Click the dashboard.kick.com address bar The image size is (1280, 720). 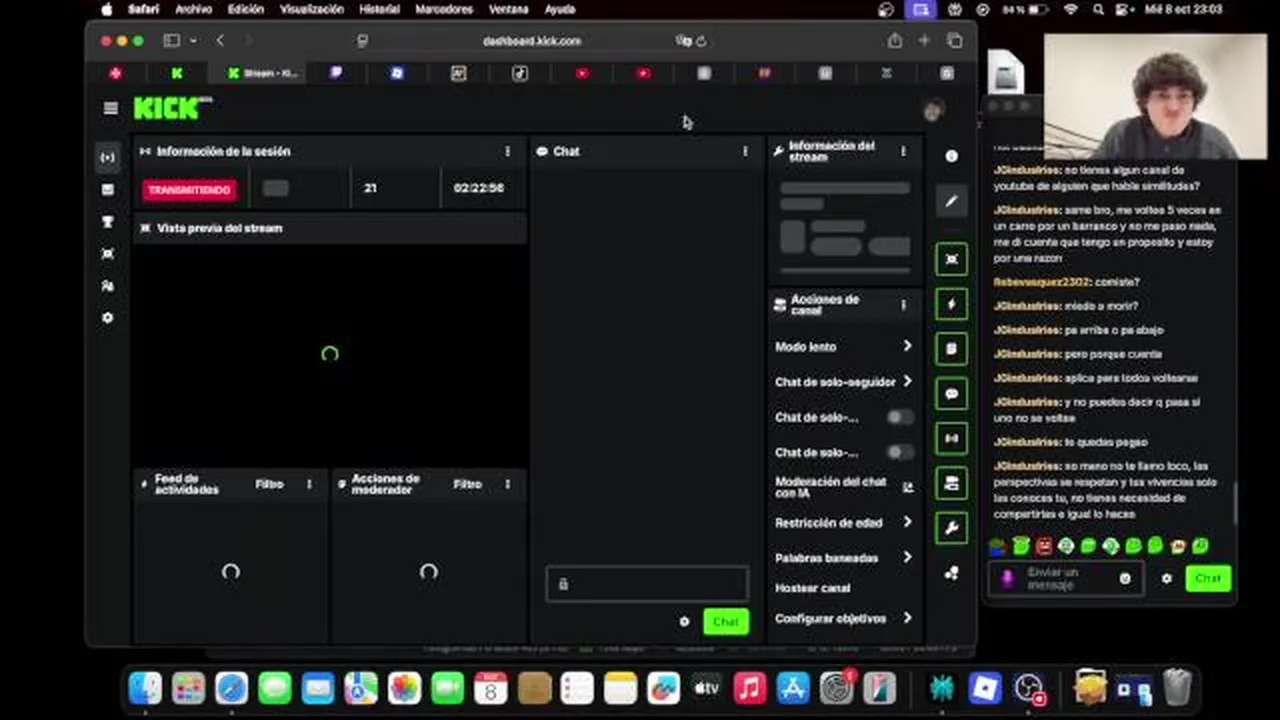tap(531, 41)
